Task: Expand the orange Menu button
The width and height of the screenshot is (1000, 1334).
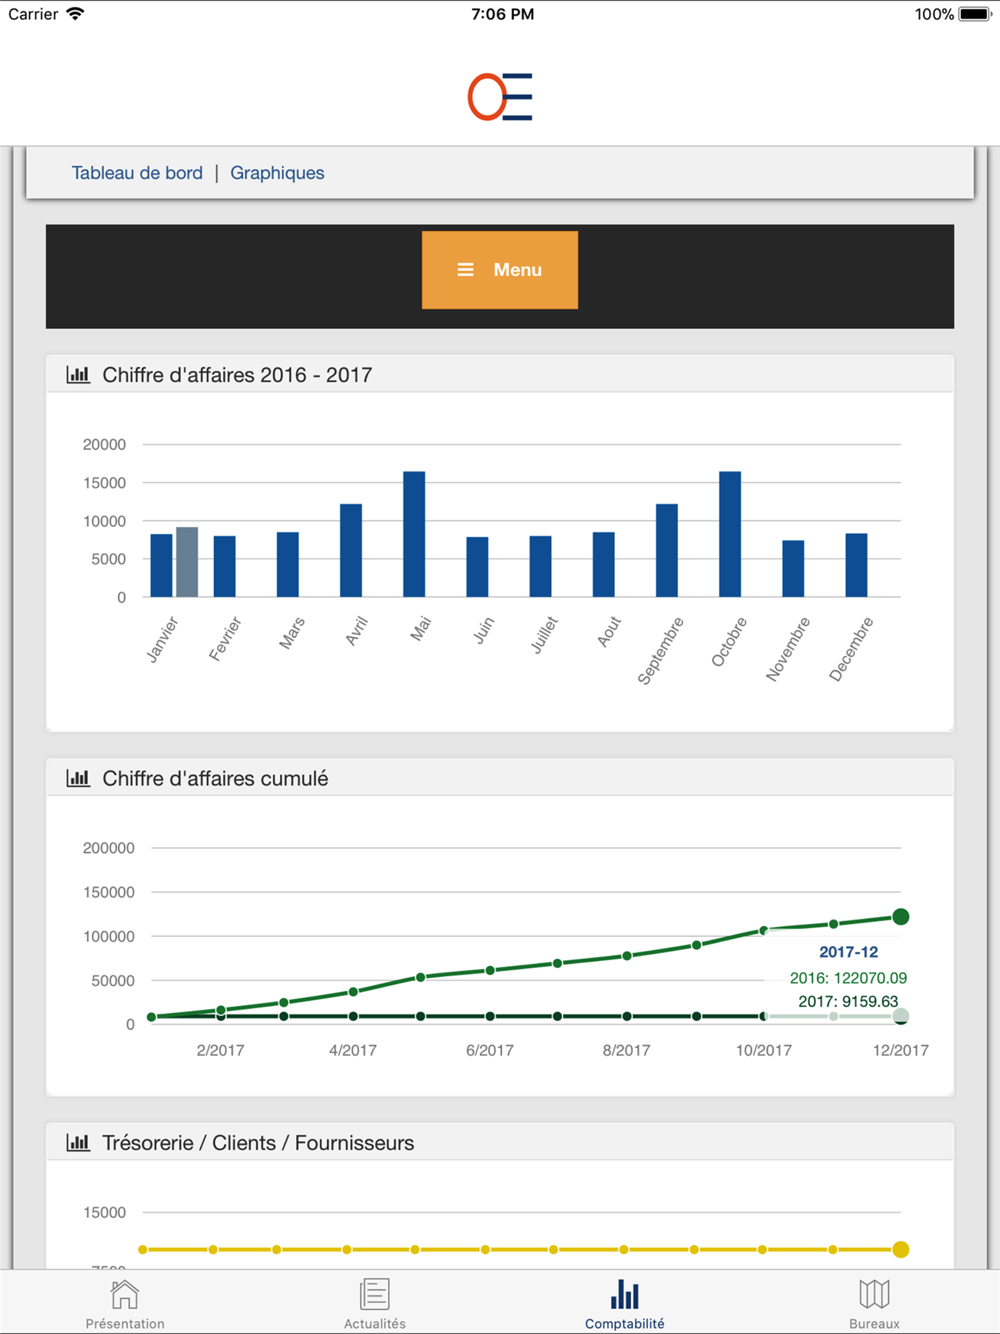Action: coord(500,270)
